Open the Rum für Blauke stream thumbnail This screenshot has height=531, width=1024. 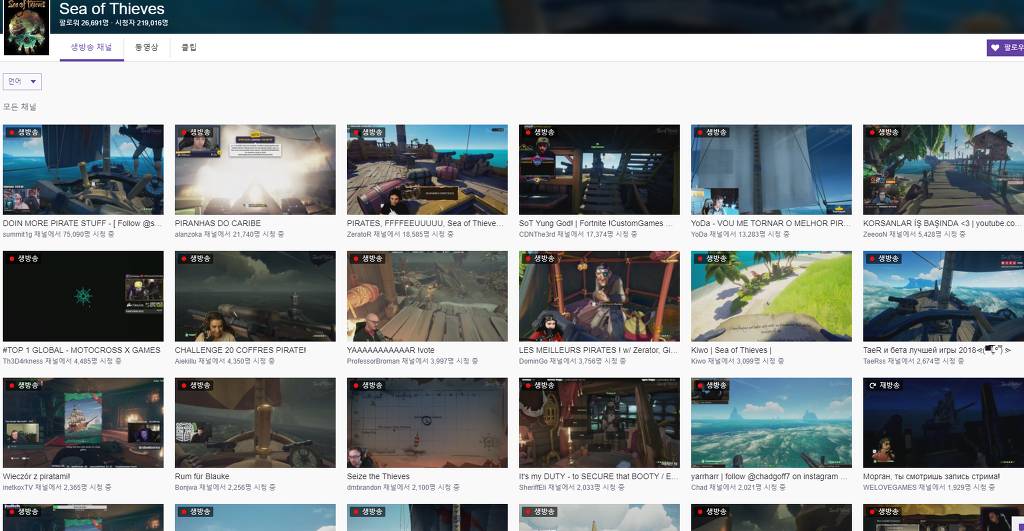coord(255,423)
